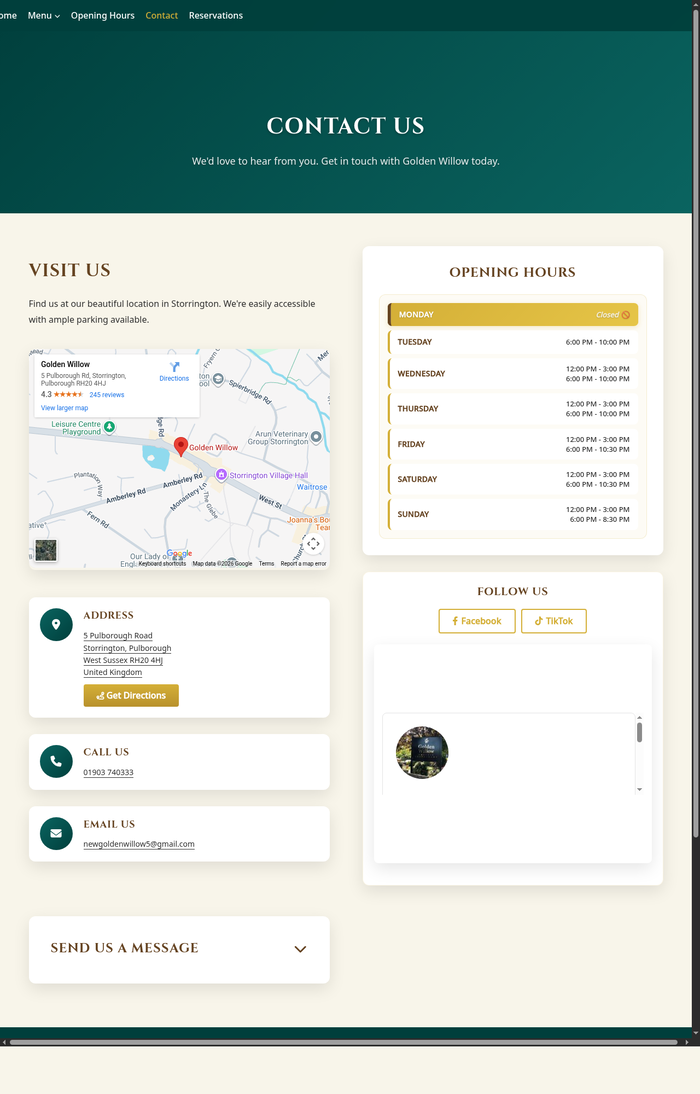Switch map to satellite view thumbnail

(46, 550)
